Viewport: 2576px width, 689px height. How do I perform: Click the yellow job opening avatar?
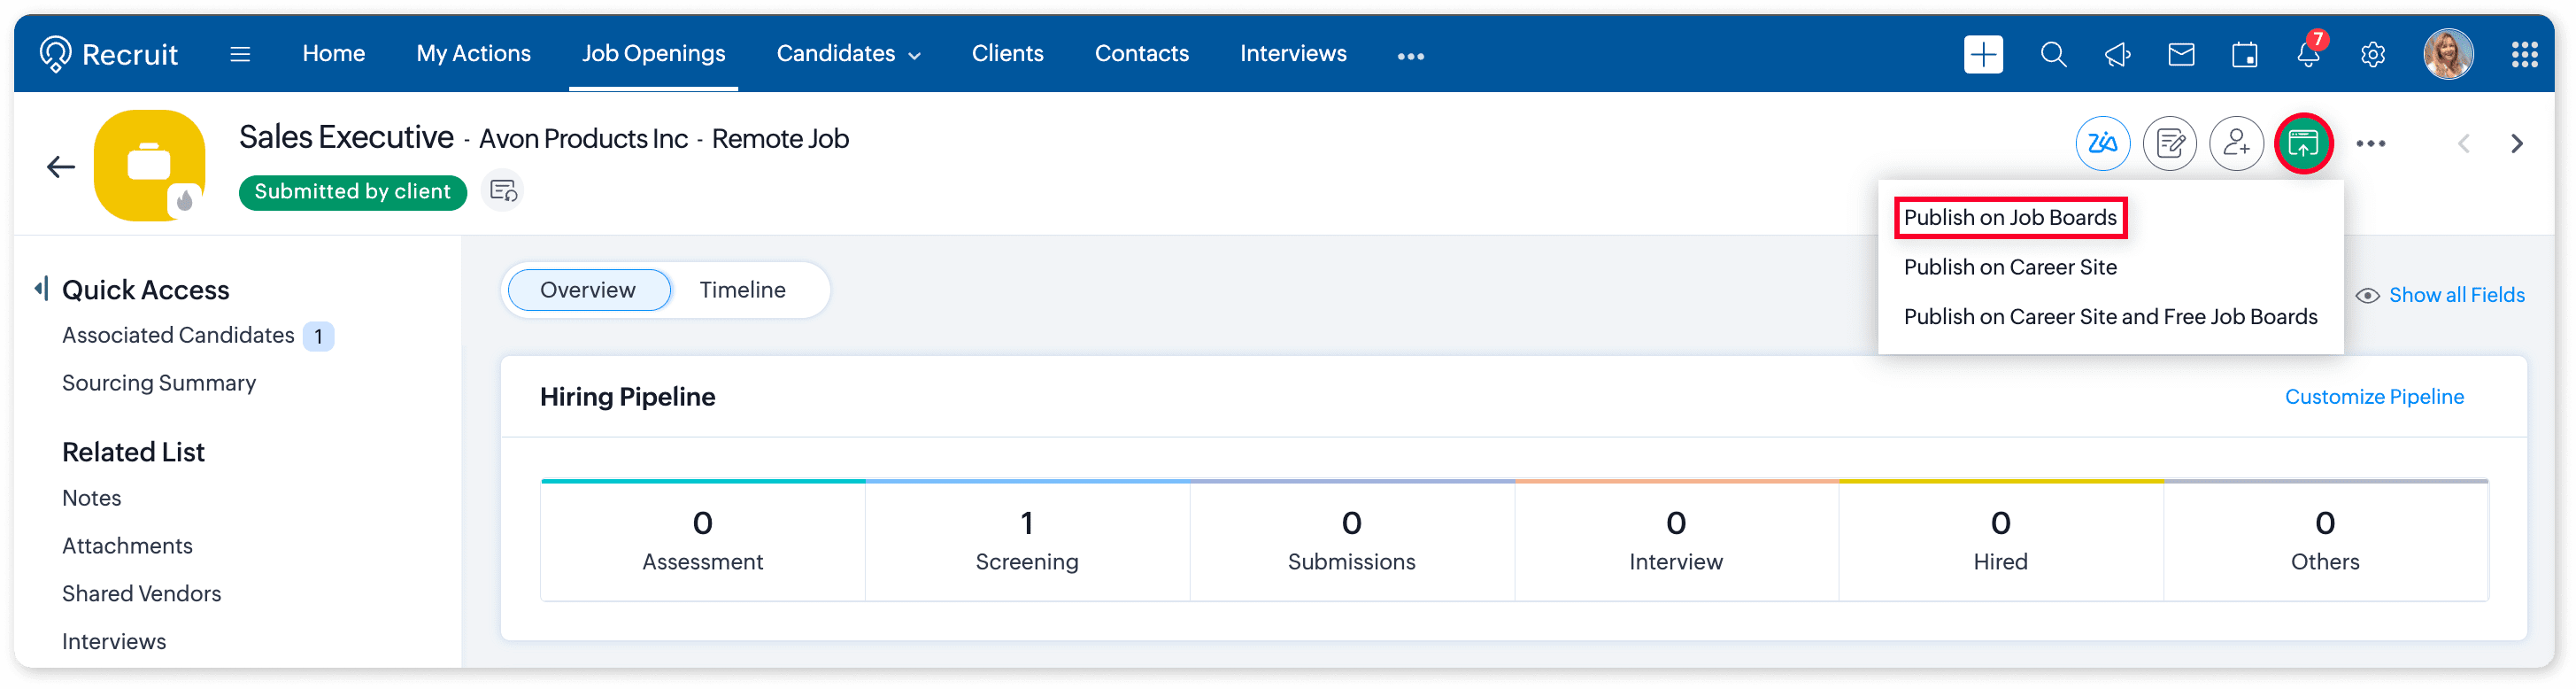point(149,165)
